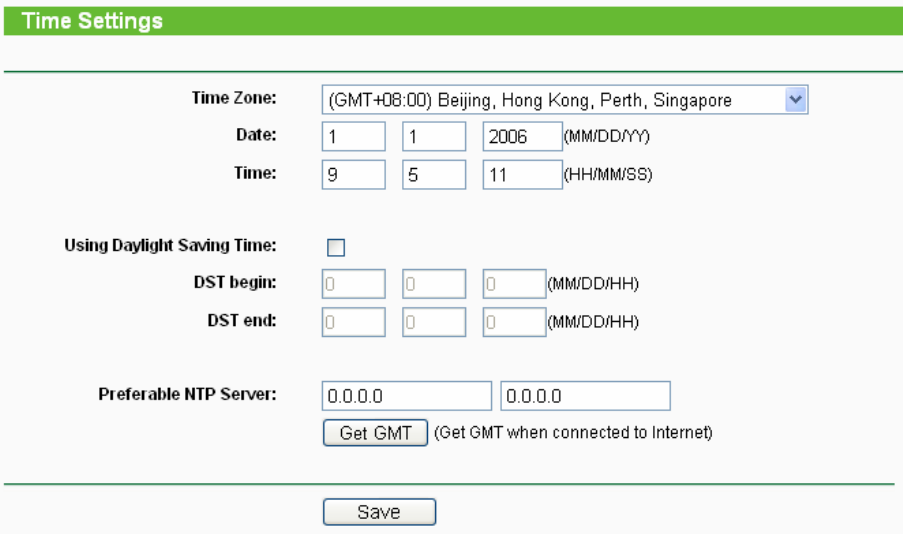Viewport: 903px width, 534px height.
Task: Click the 'Date:' label
Action: pos(256,135)
